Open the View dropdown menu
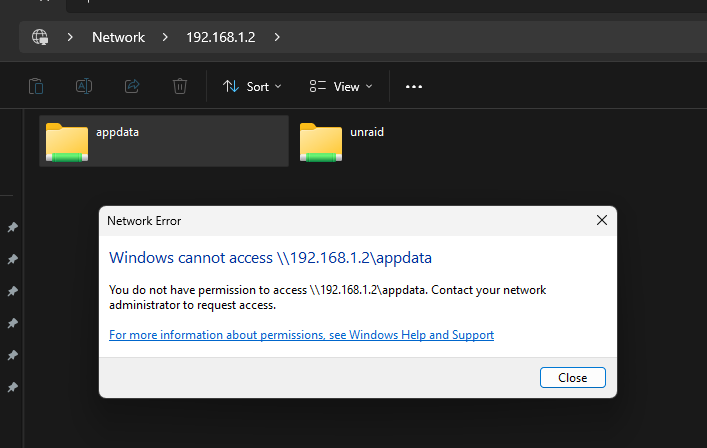This screenshot has width=707, height=448. click(x=341, y=86)
